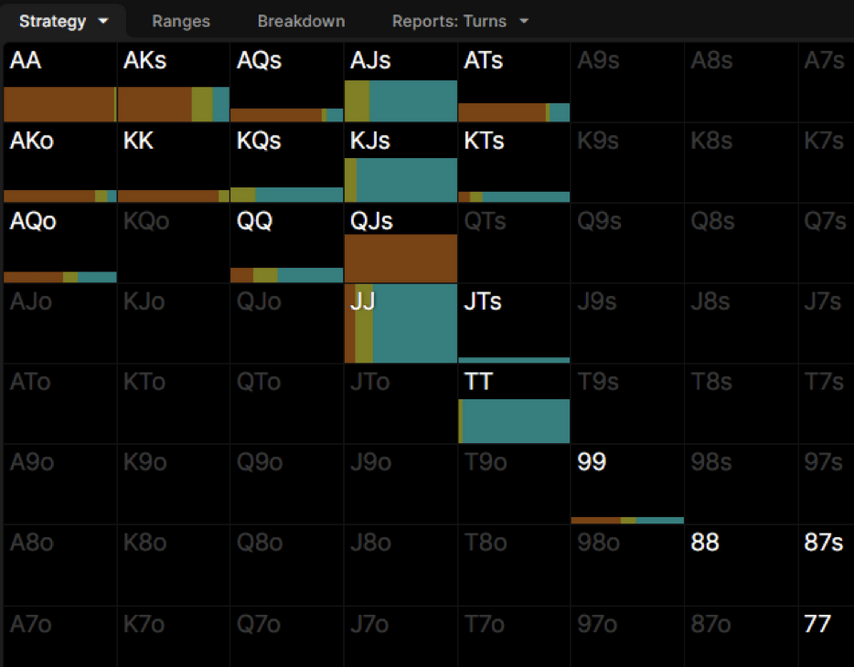854x667 pixels.
Task: Select the 88 hand cell
Action: 740,565
